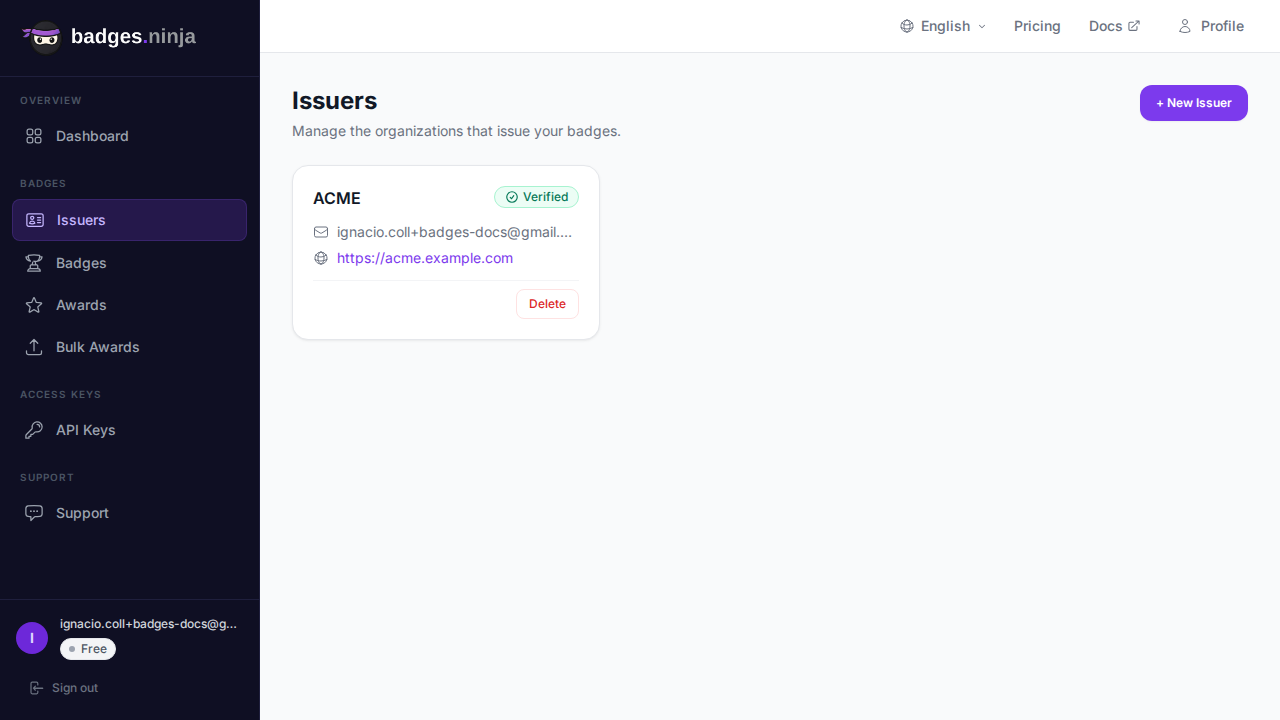Click the Verified status badge
This screenshot has width=1280, height=720.
536,197
